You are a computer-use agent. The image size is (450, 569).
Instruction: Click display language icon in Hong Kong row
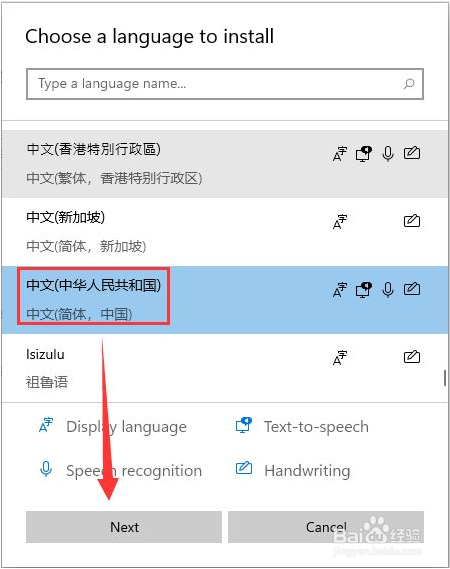(x=340, y=153)
